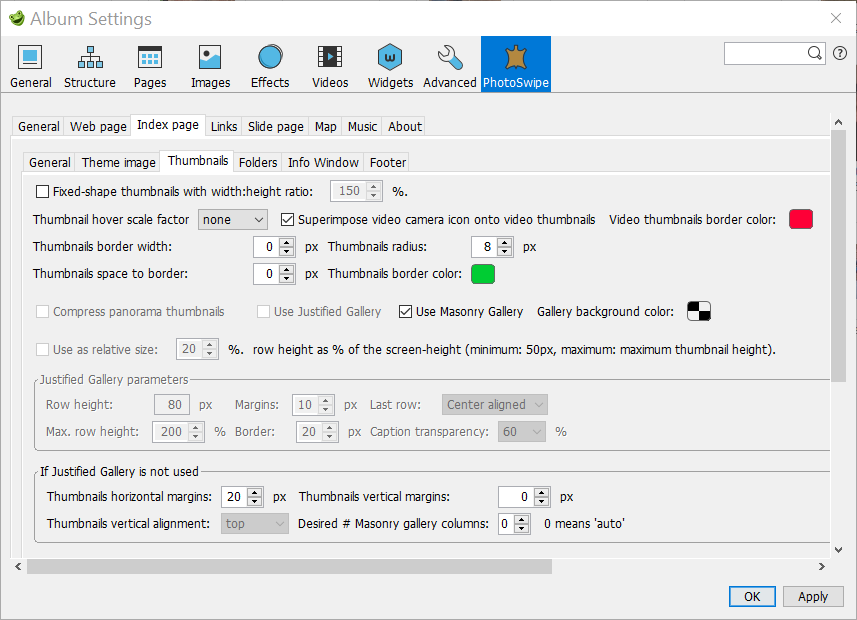
Task: Select the Advanced wrench icon
Action: click(x=450, y=65)
